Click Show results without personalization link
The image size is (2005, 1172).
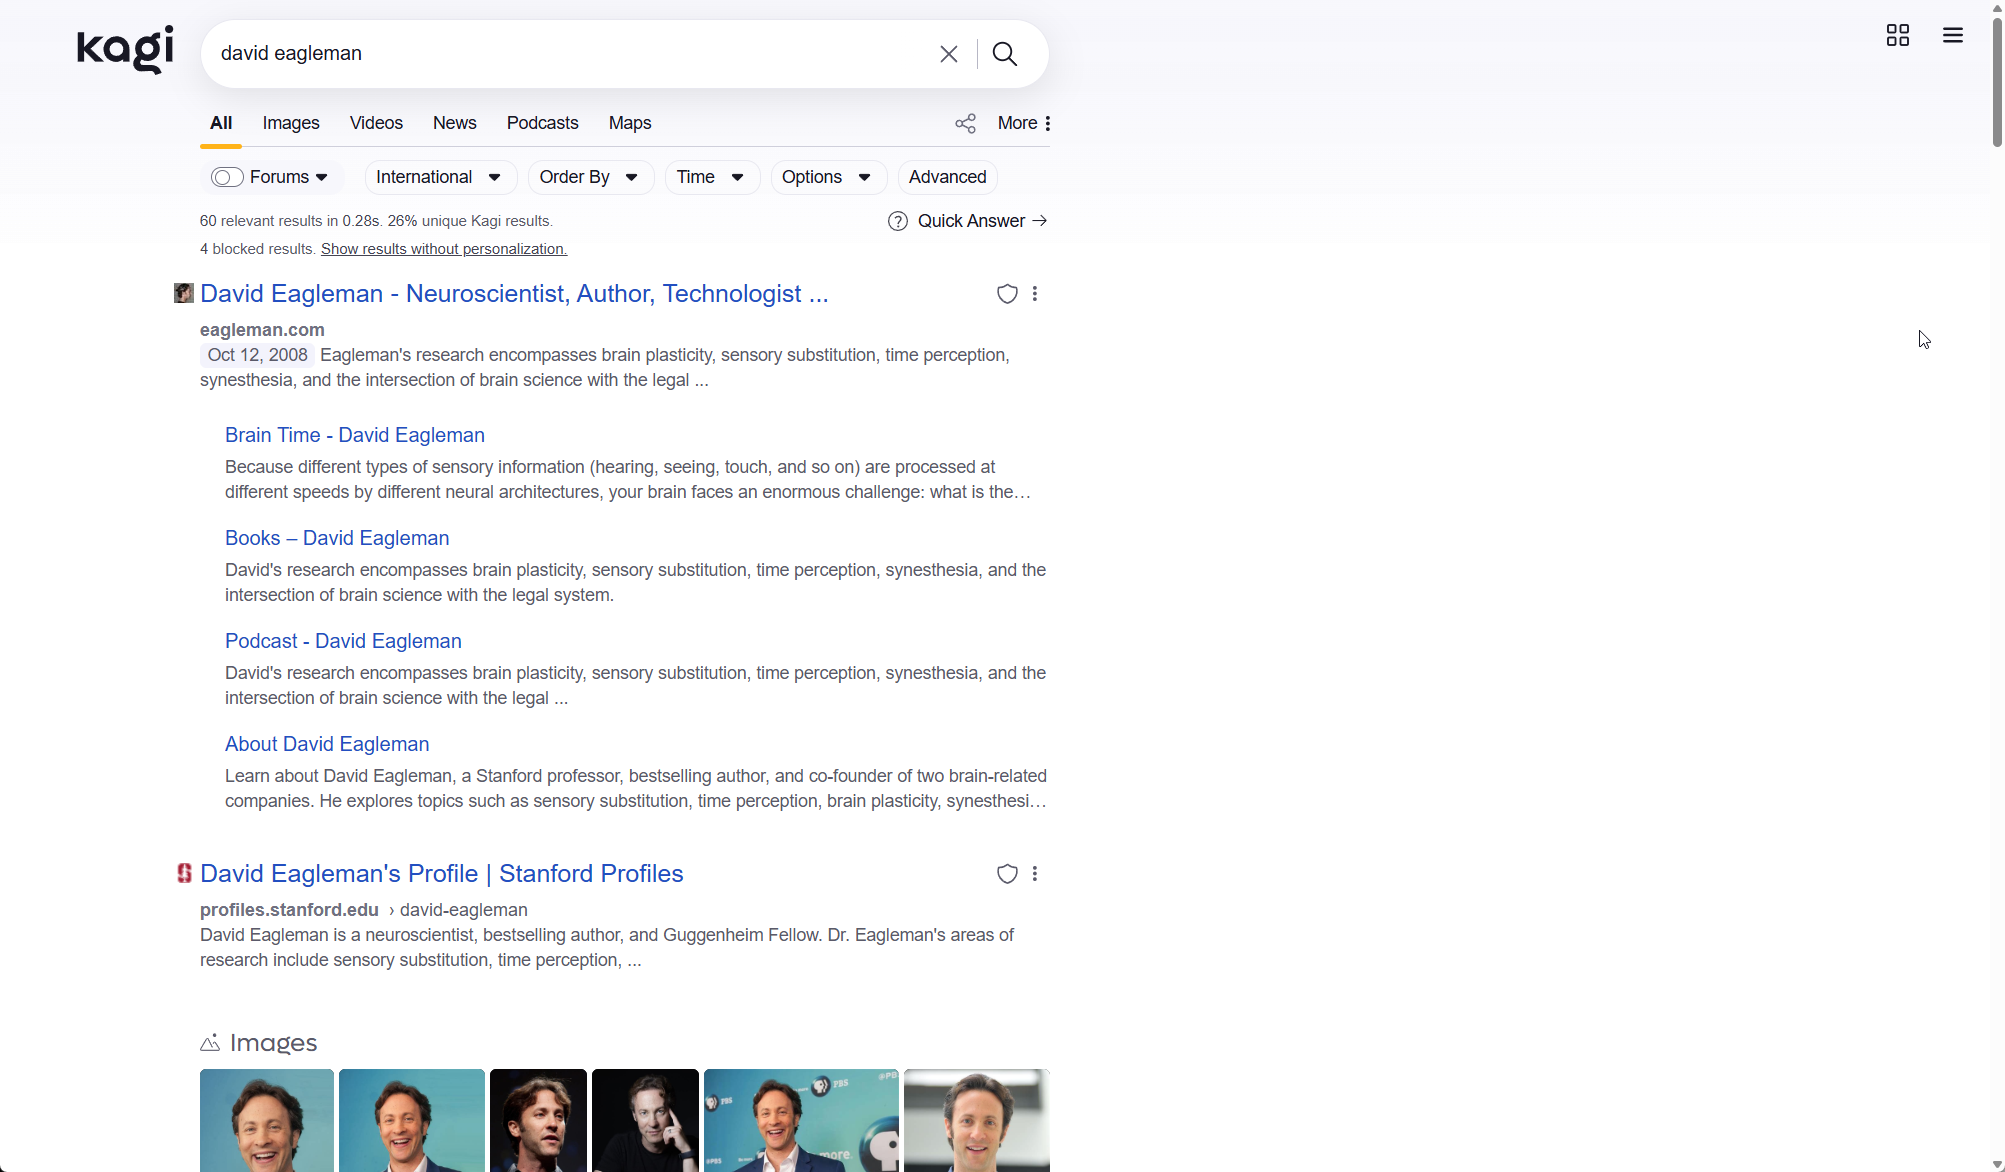(x=443, y=249)
